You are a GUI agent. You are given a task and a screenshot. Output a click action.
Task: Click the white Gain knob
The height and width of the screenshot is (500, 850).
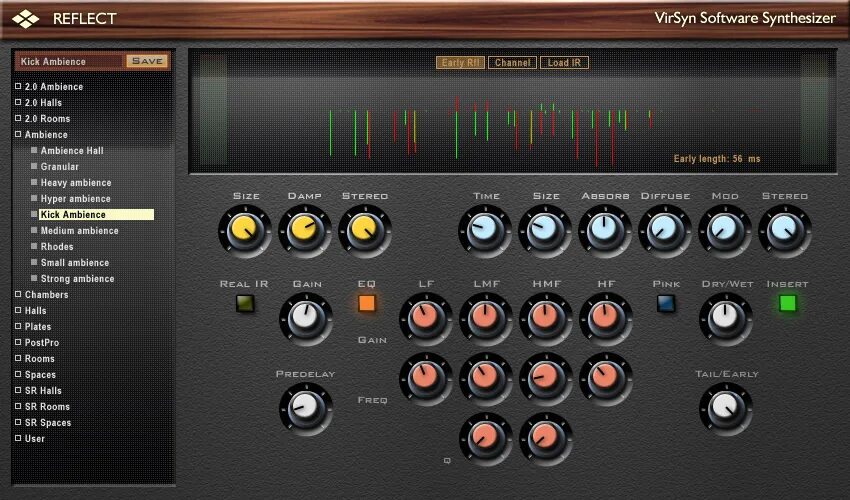(306, 318)
